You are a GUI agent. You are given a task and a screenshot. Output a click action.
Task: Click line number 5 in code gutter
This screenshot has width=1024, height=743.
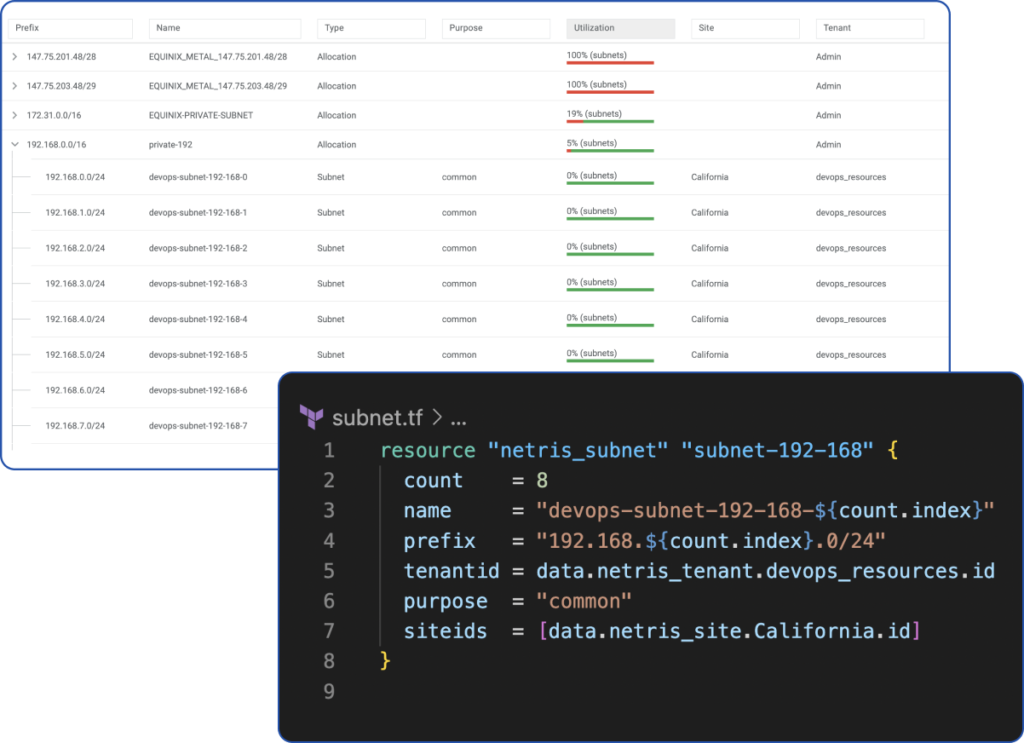click(328, 571)
